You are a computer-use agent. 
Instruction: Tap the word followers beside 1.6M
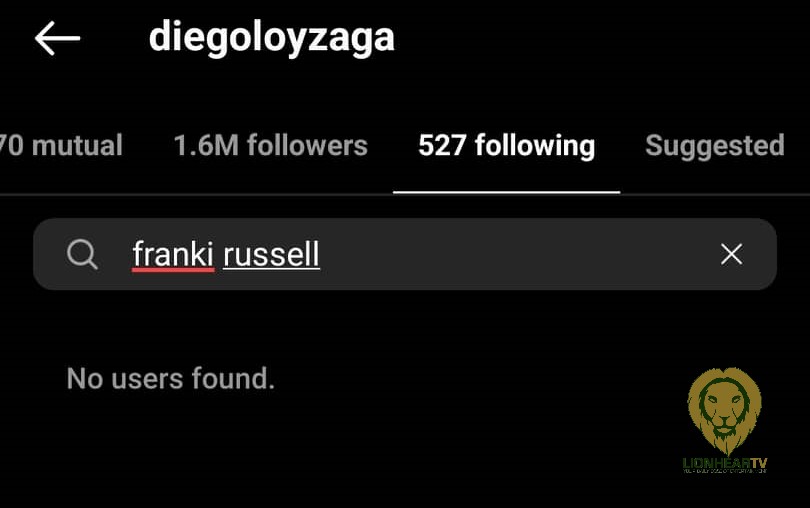pyautogui.click(x=307, y=145)
